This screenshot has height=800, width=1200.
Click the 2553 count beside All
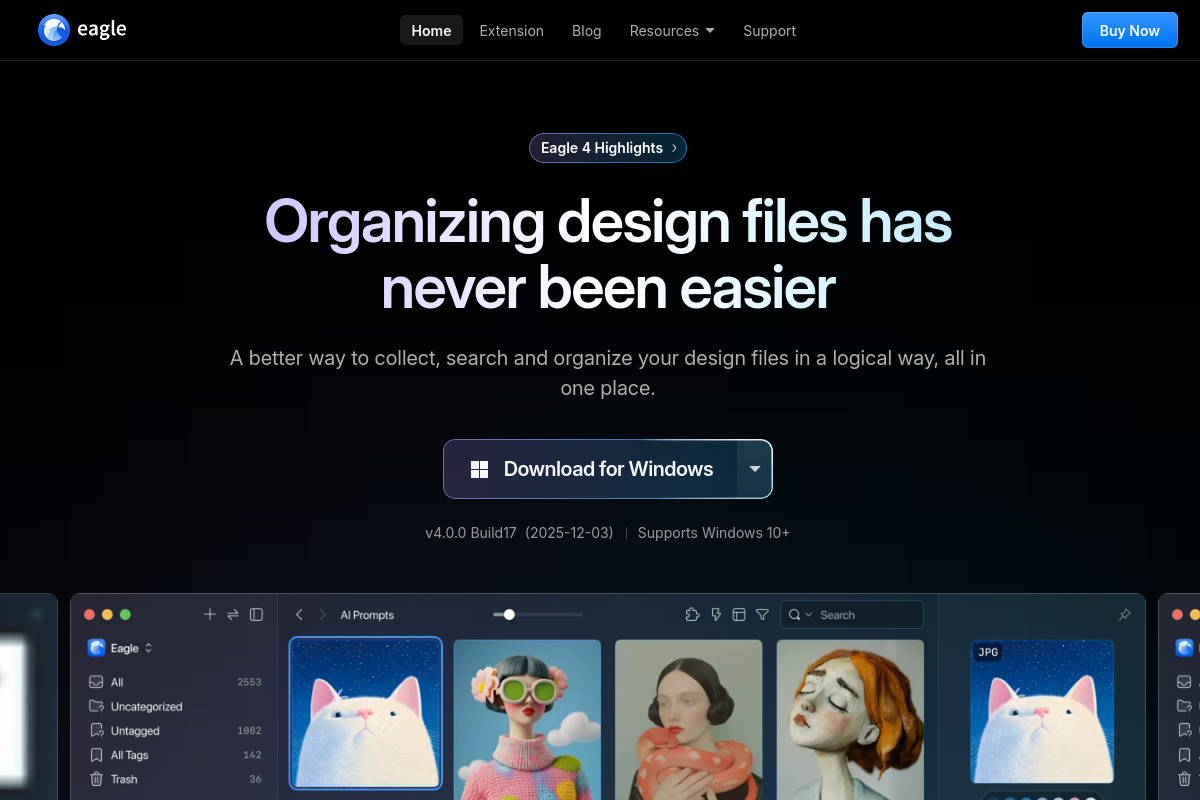(249, 682)
